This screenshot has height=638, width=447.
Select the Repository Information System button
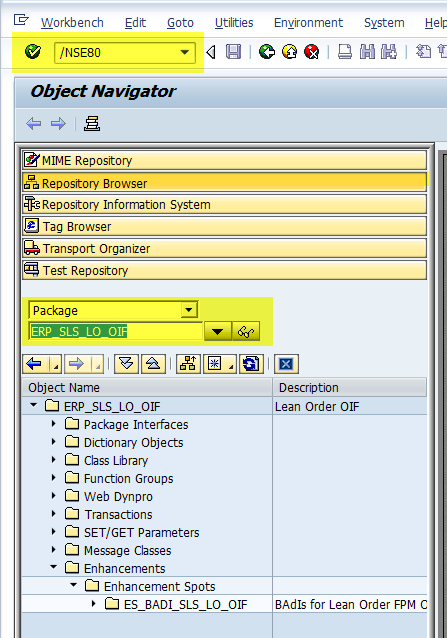click(224, 204)
